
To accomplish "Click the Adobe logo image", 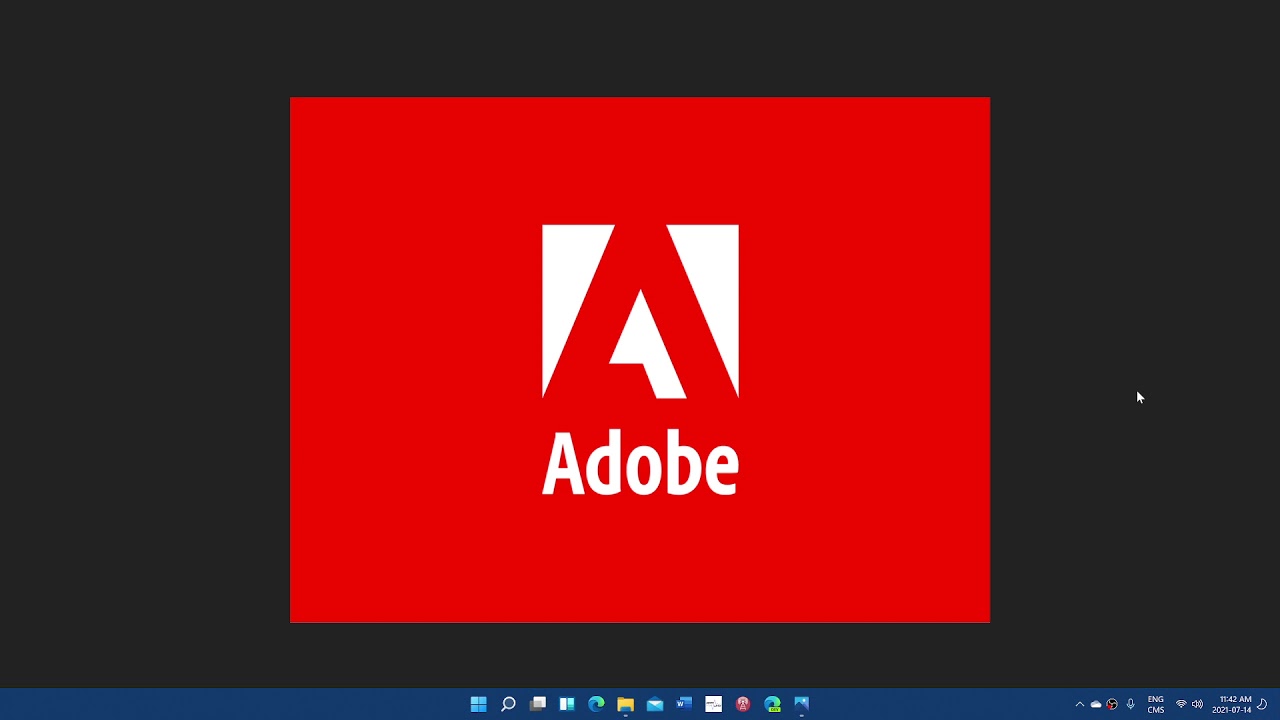I will [640, 360].
